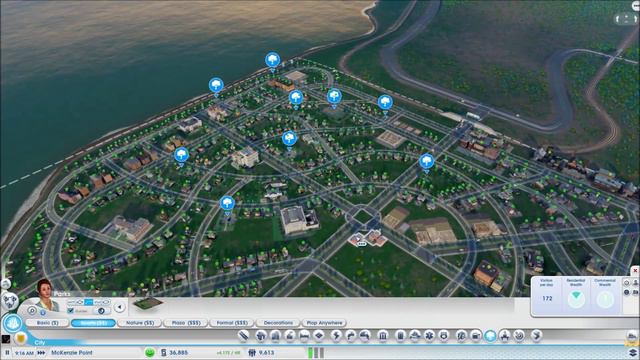
Task: Open the Health star-of-life icon
Action: [x=429, y=336]
